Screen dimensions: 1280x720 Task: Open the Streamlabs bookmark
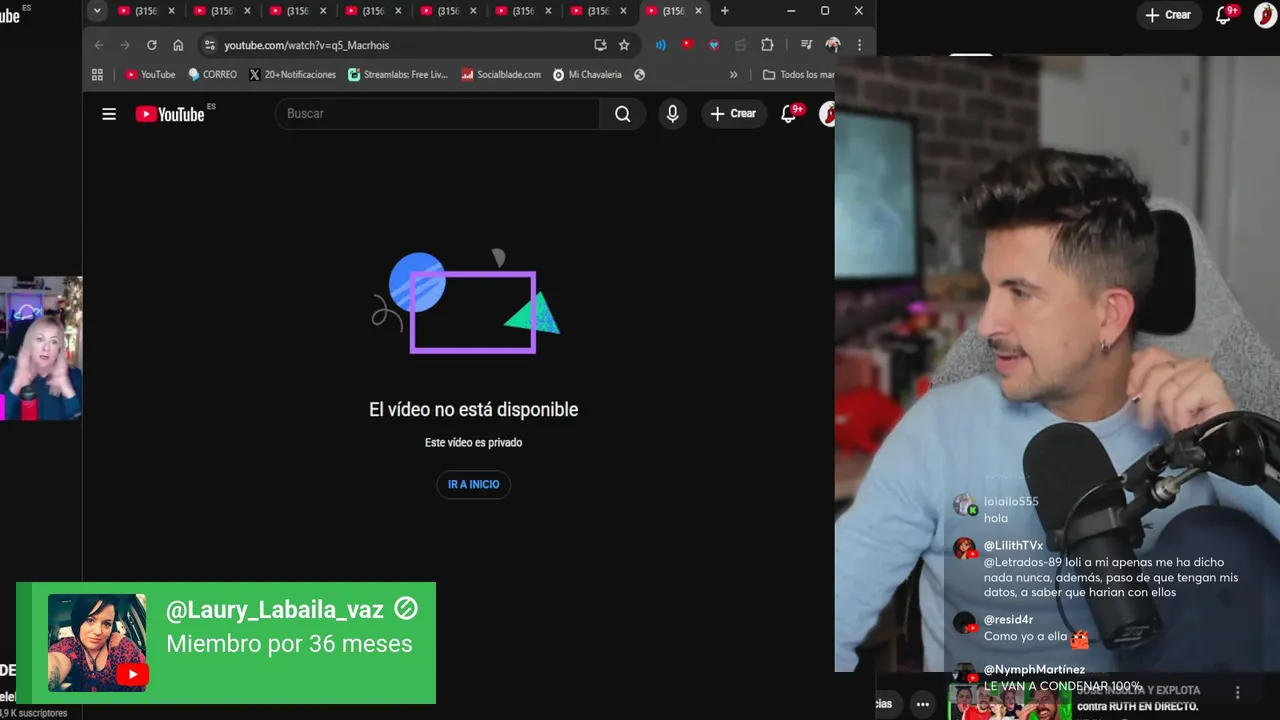click(x=398, y=75)
